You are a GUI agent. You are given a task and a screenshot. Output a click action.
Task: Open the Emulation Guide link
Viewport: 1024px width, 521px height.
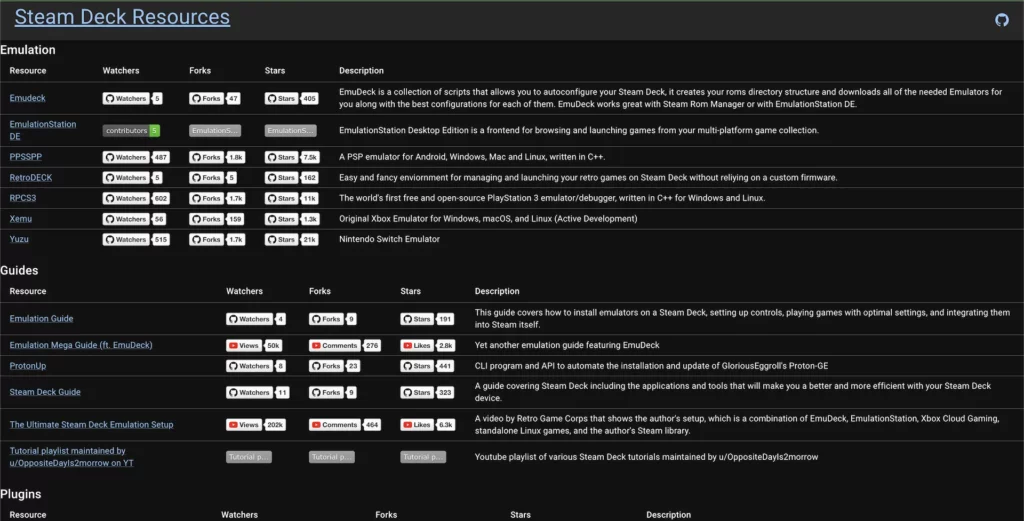41,319
